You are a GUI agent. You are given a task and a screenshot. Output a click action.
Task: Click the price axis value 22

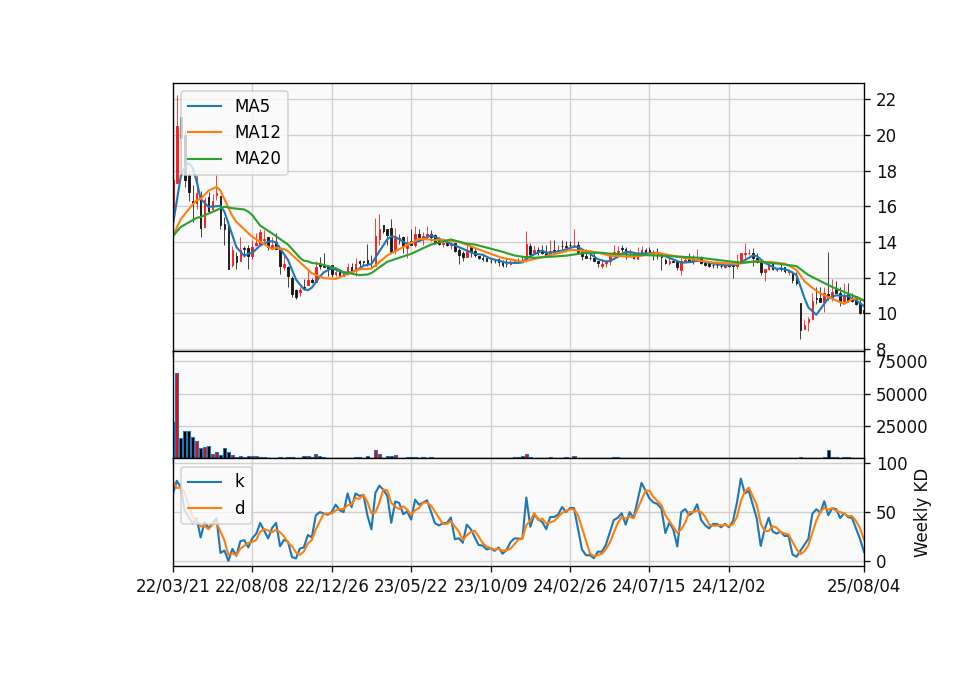pos(886,100)
